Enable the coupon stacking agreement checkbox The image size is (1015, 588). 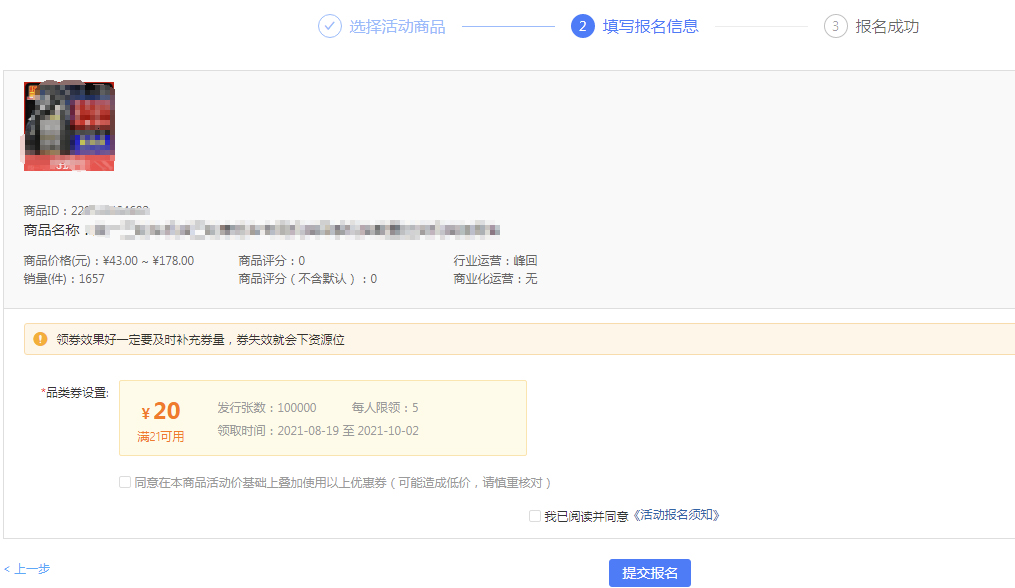125,481
